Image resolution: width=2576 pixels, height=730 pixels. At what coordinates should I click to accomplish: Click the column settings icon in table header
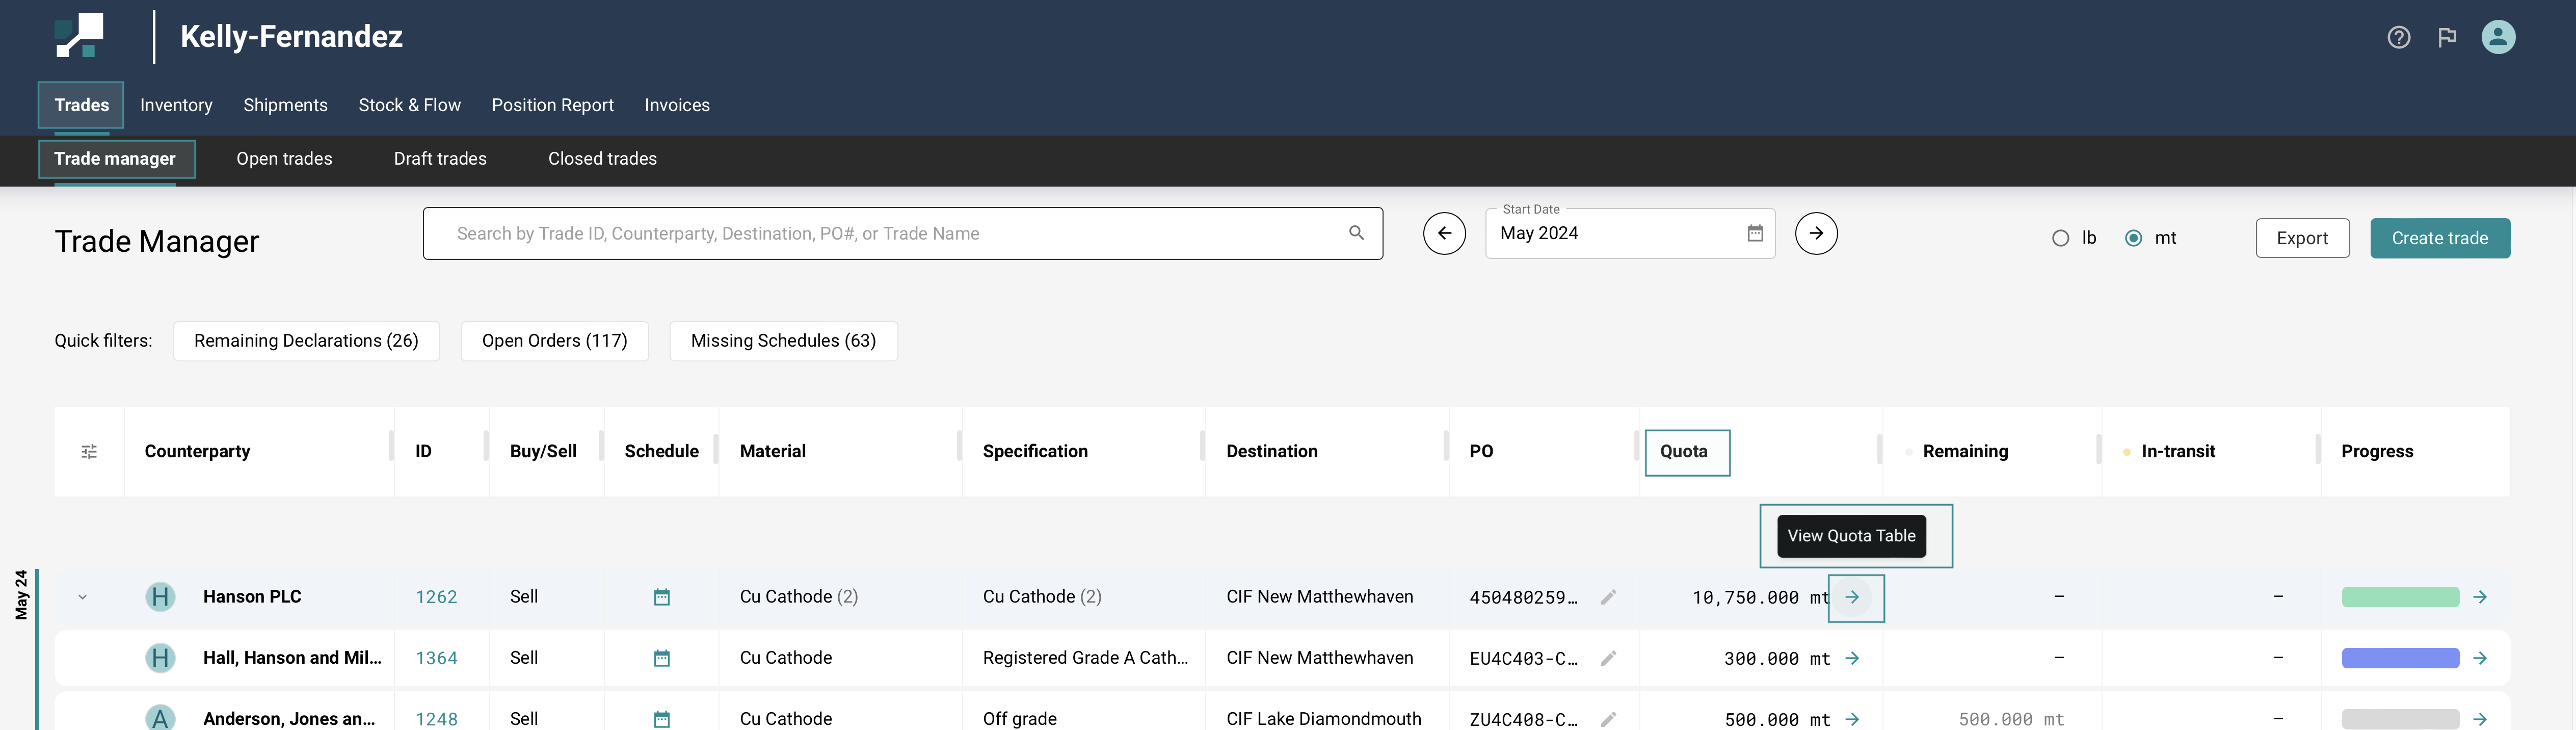pyautogui.click(x=89, y=452)
